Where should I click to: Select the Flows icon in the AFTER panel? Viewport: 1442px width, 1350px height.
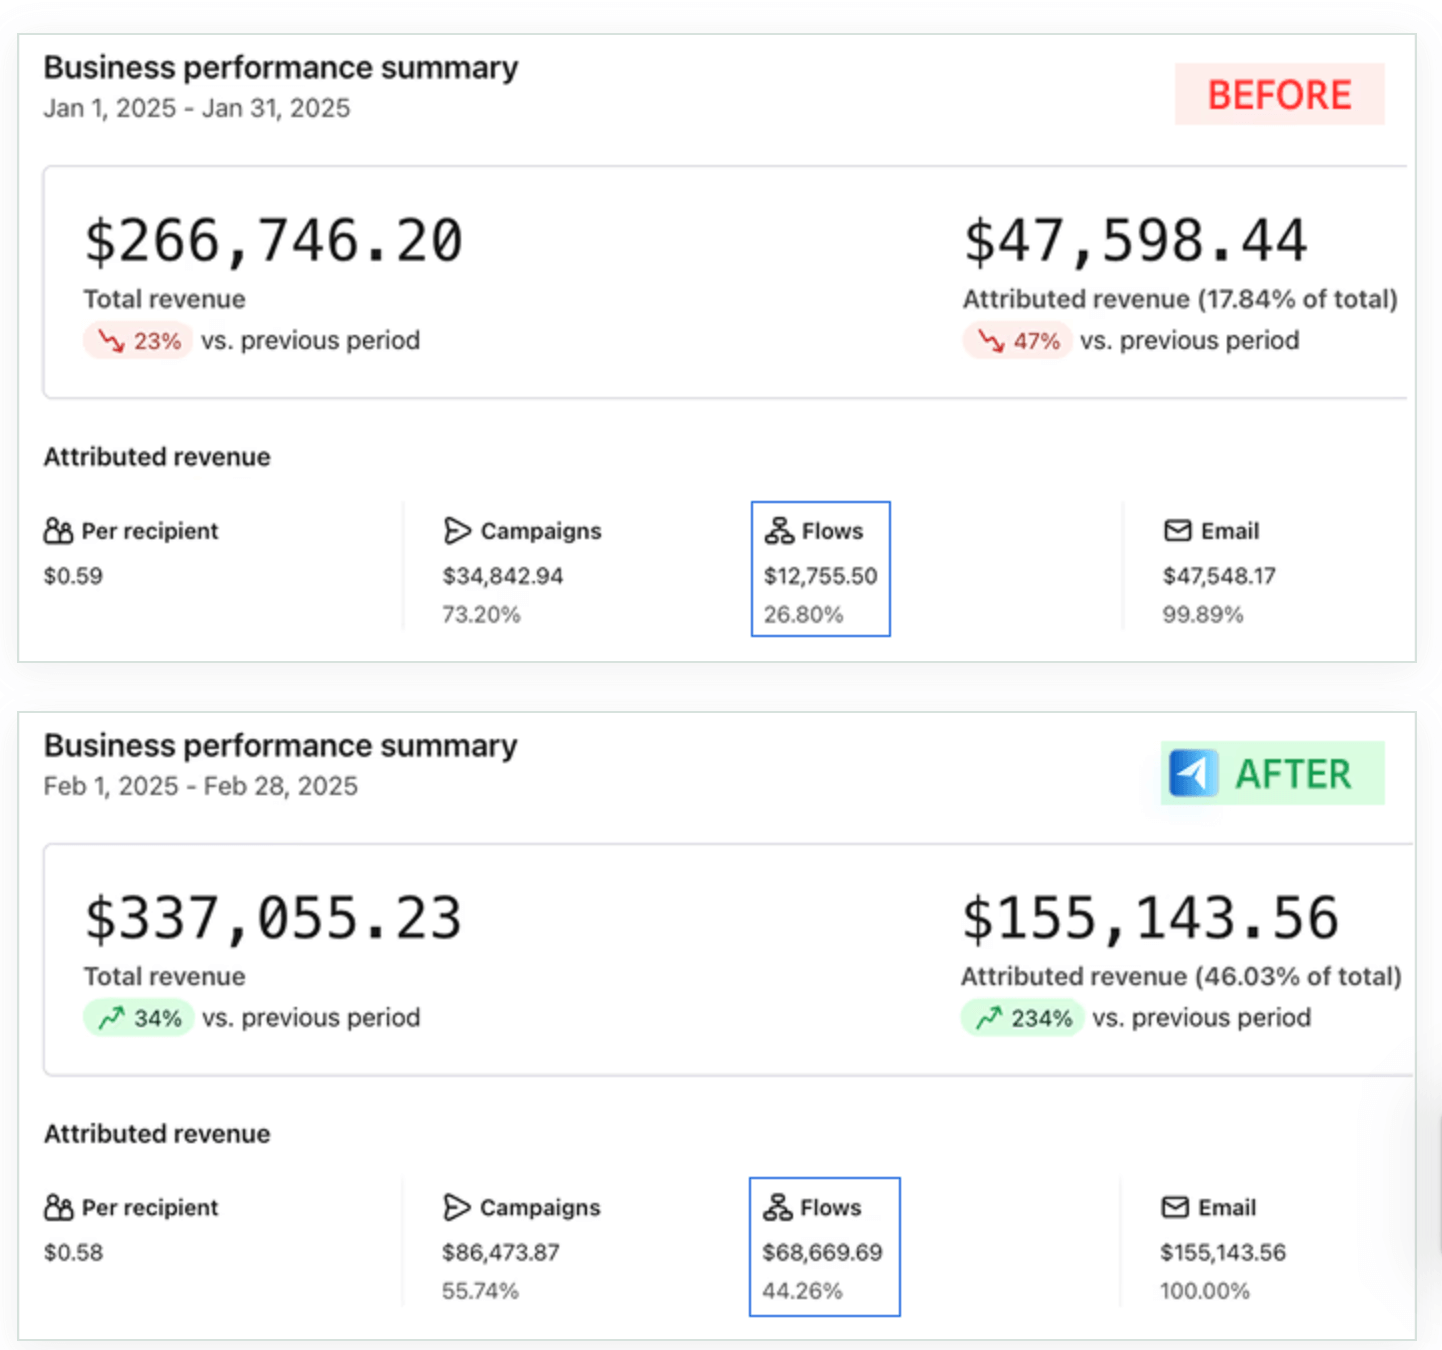coord(777,1208)
